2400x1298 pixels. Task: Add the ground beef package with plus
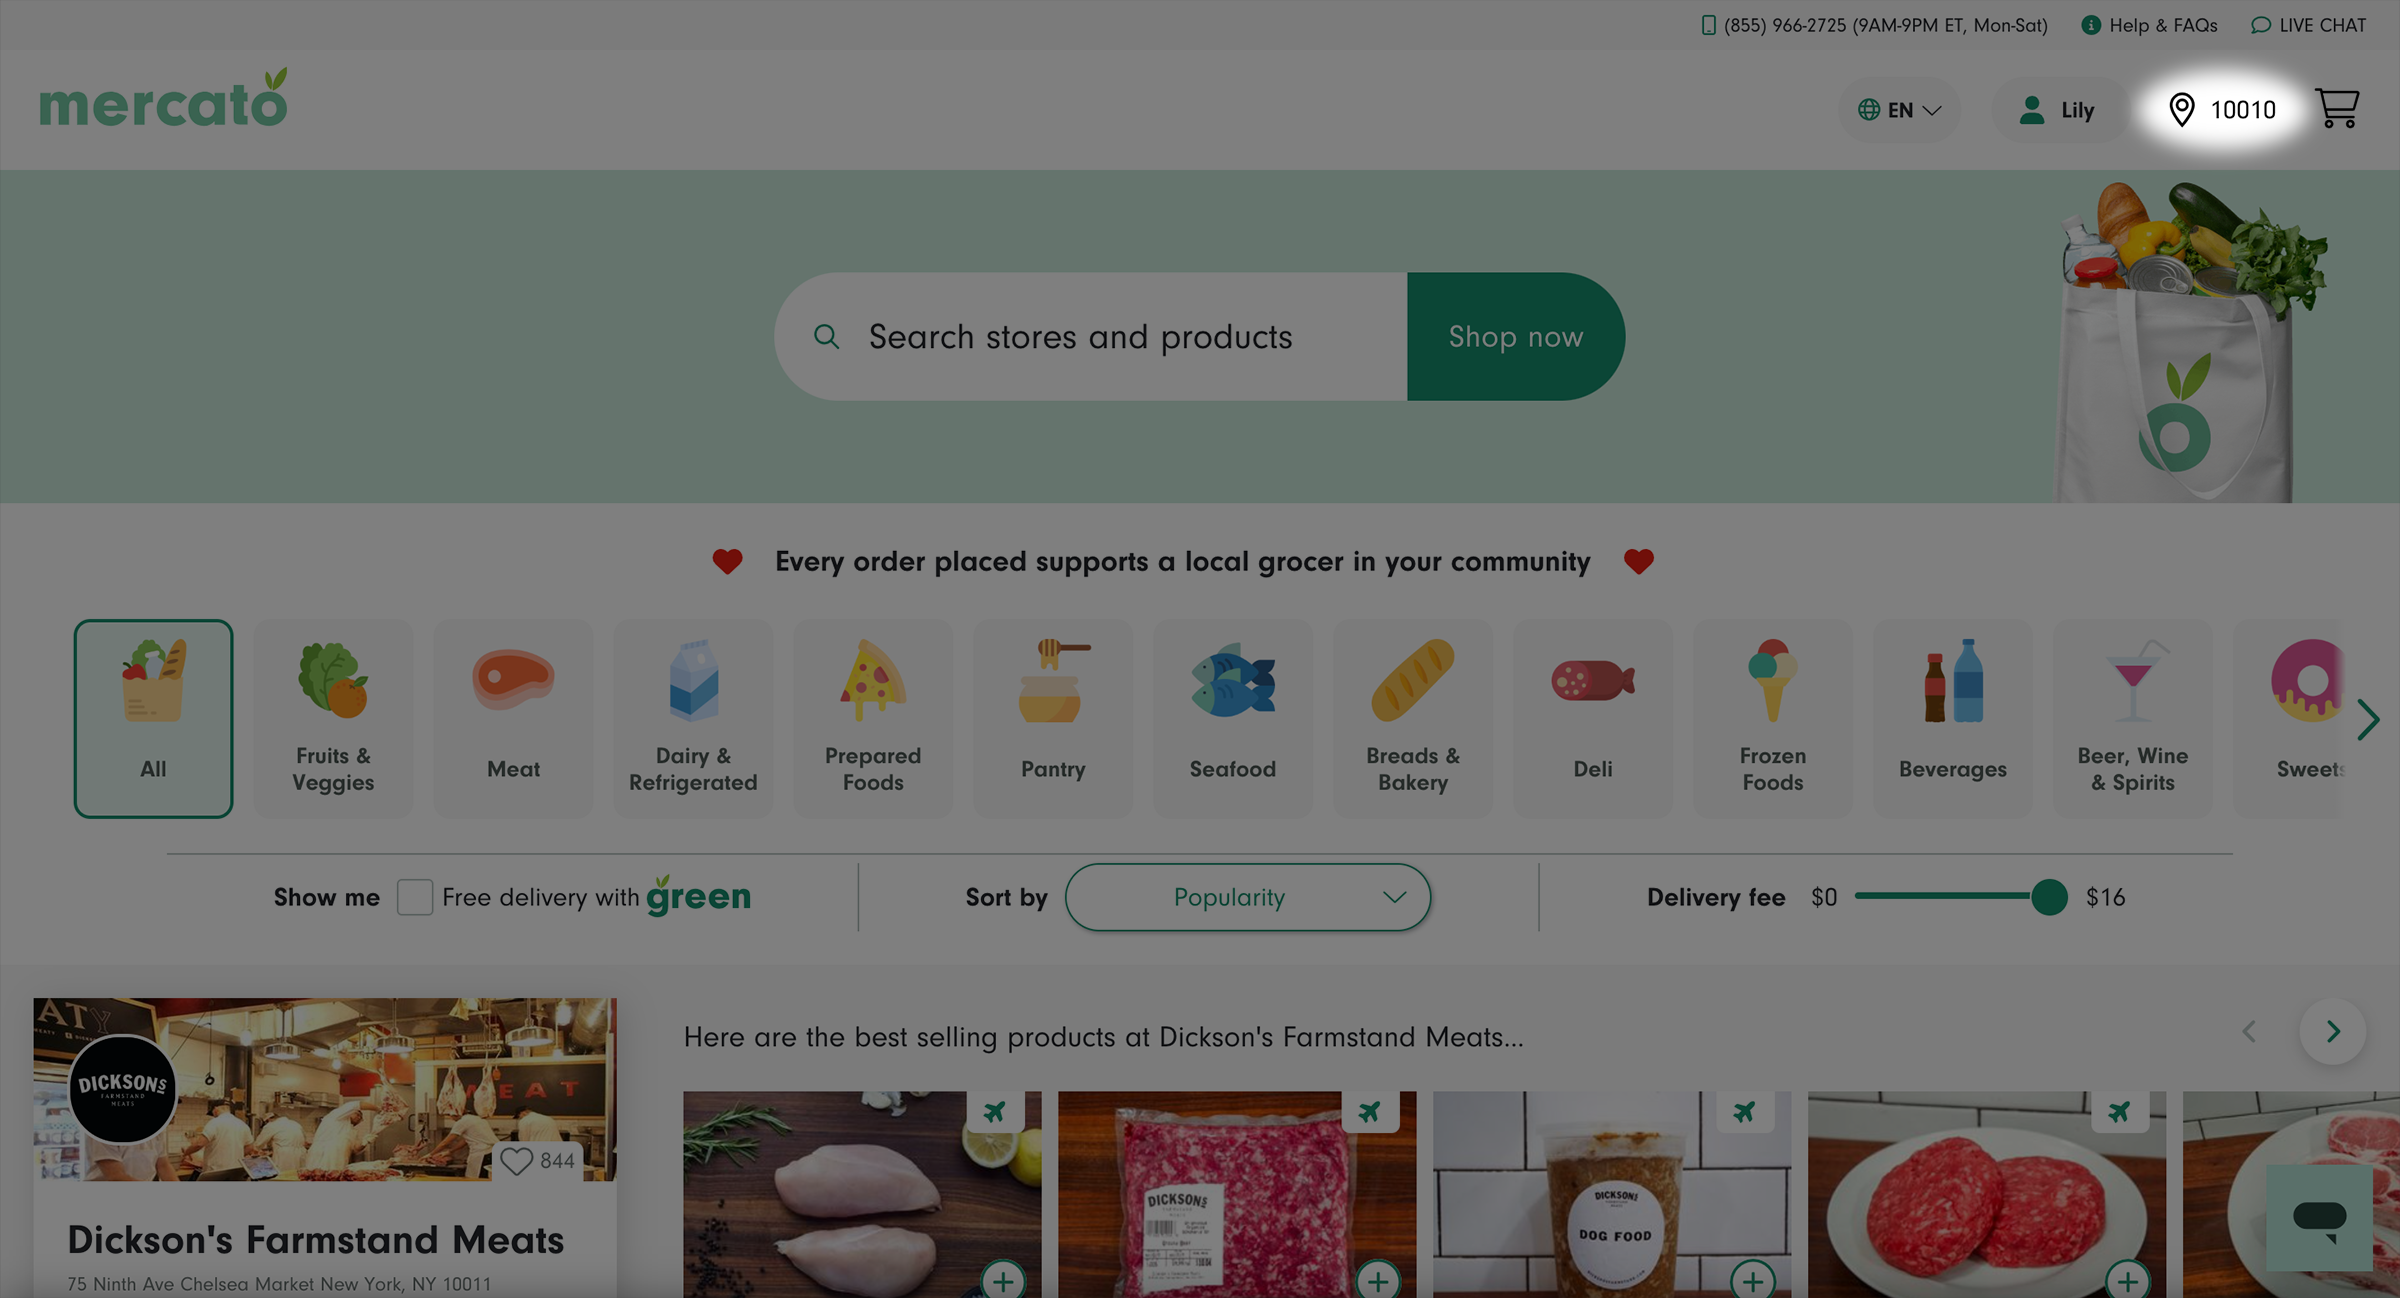[1378, 1280]
